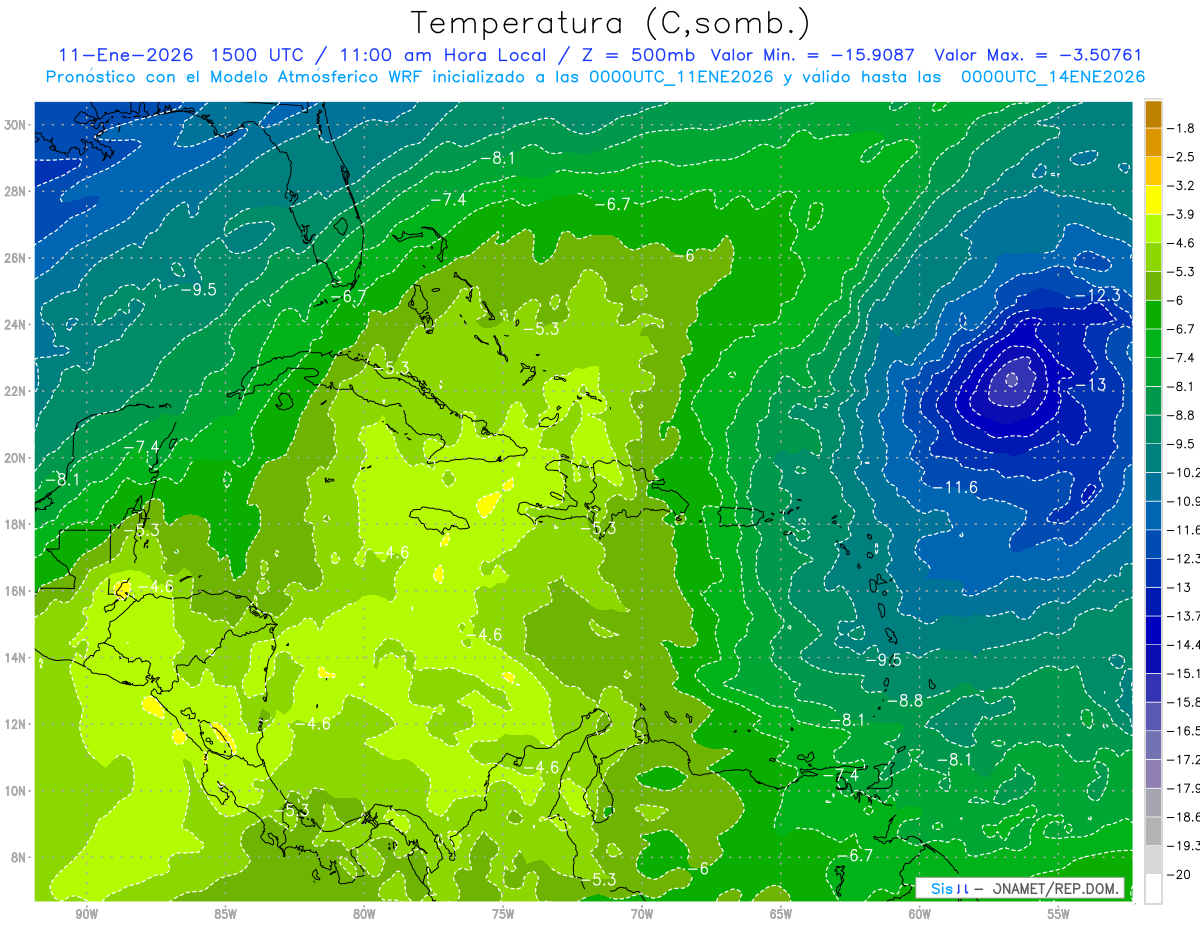Click the "85W" longitude axis label
This screenshot has height=927, width=1200.
(x=225, y=914)
